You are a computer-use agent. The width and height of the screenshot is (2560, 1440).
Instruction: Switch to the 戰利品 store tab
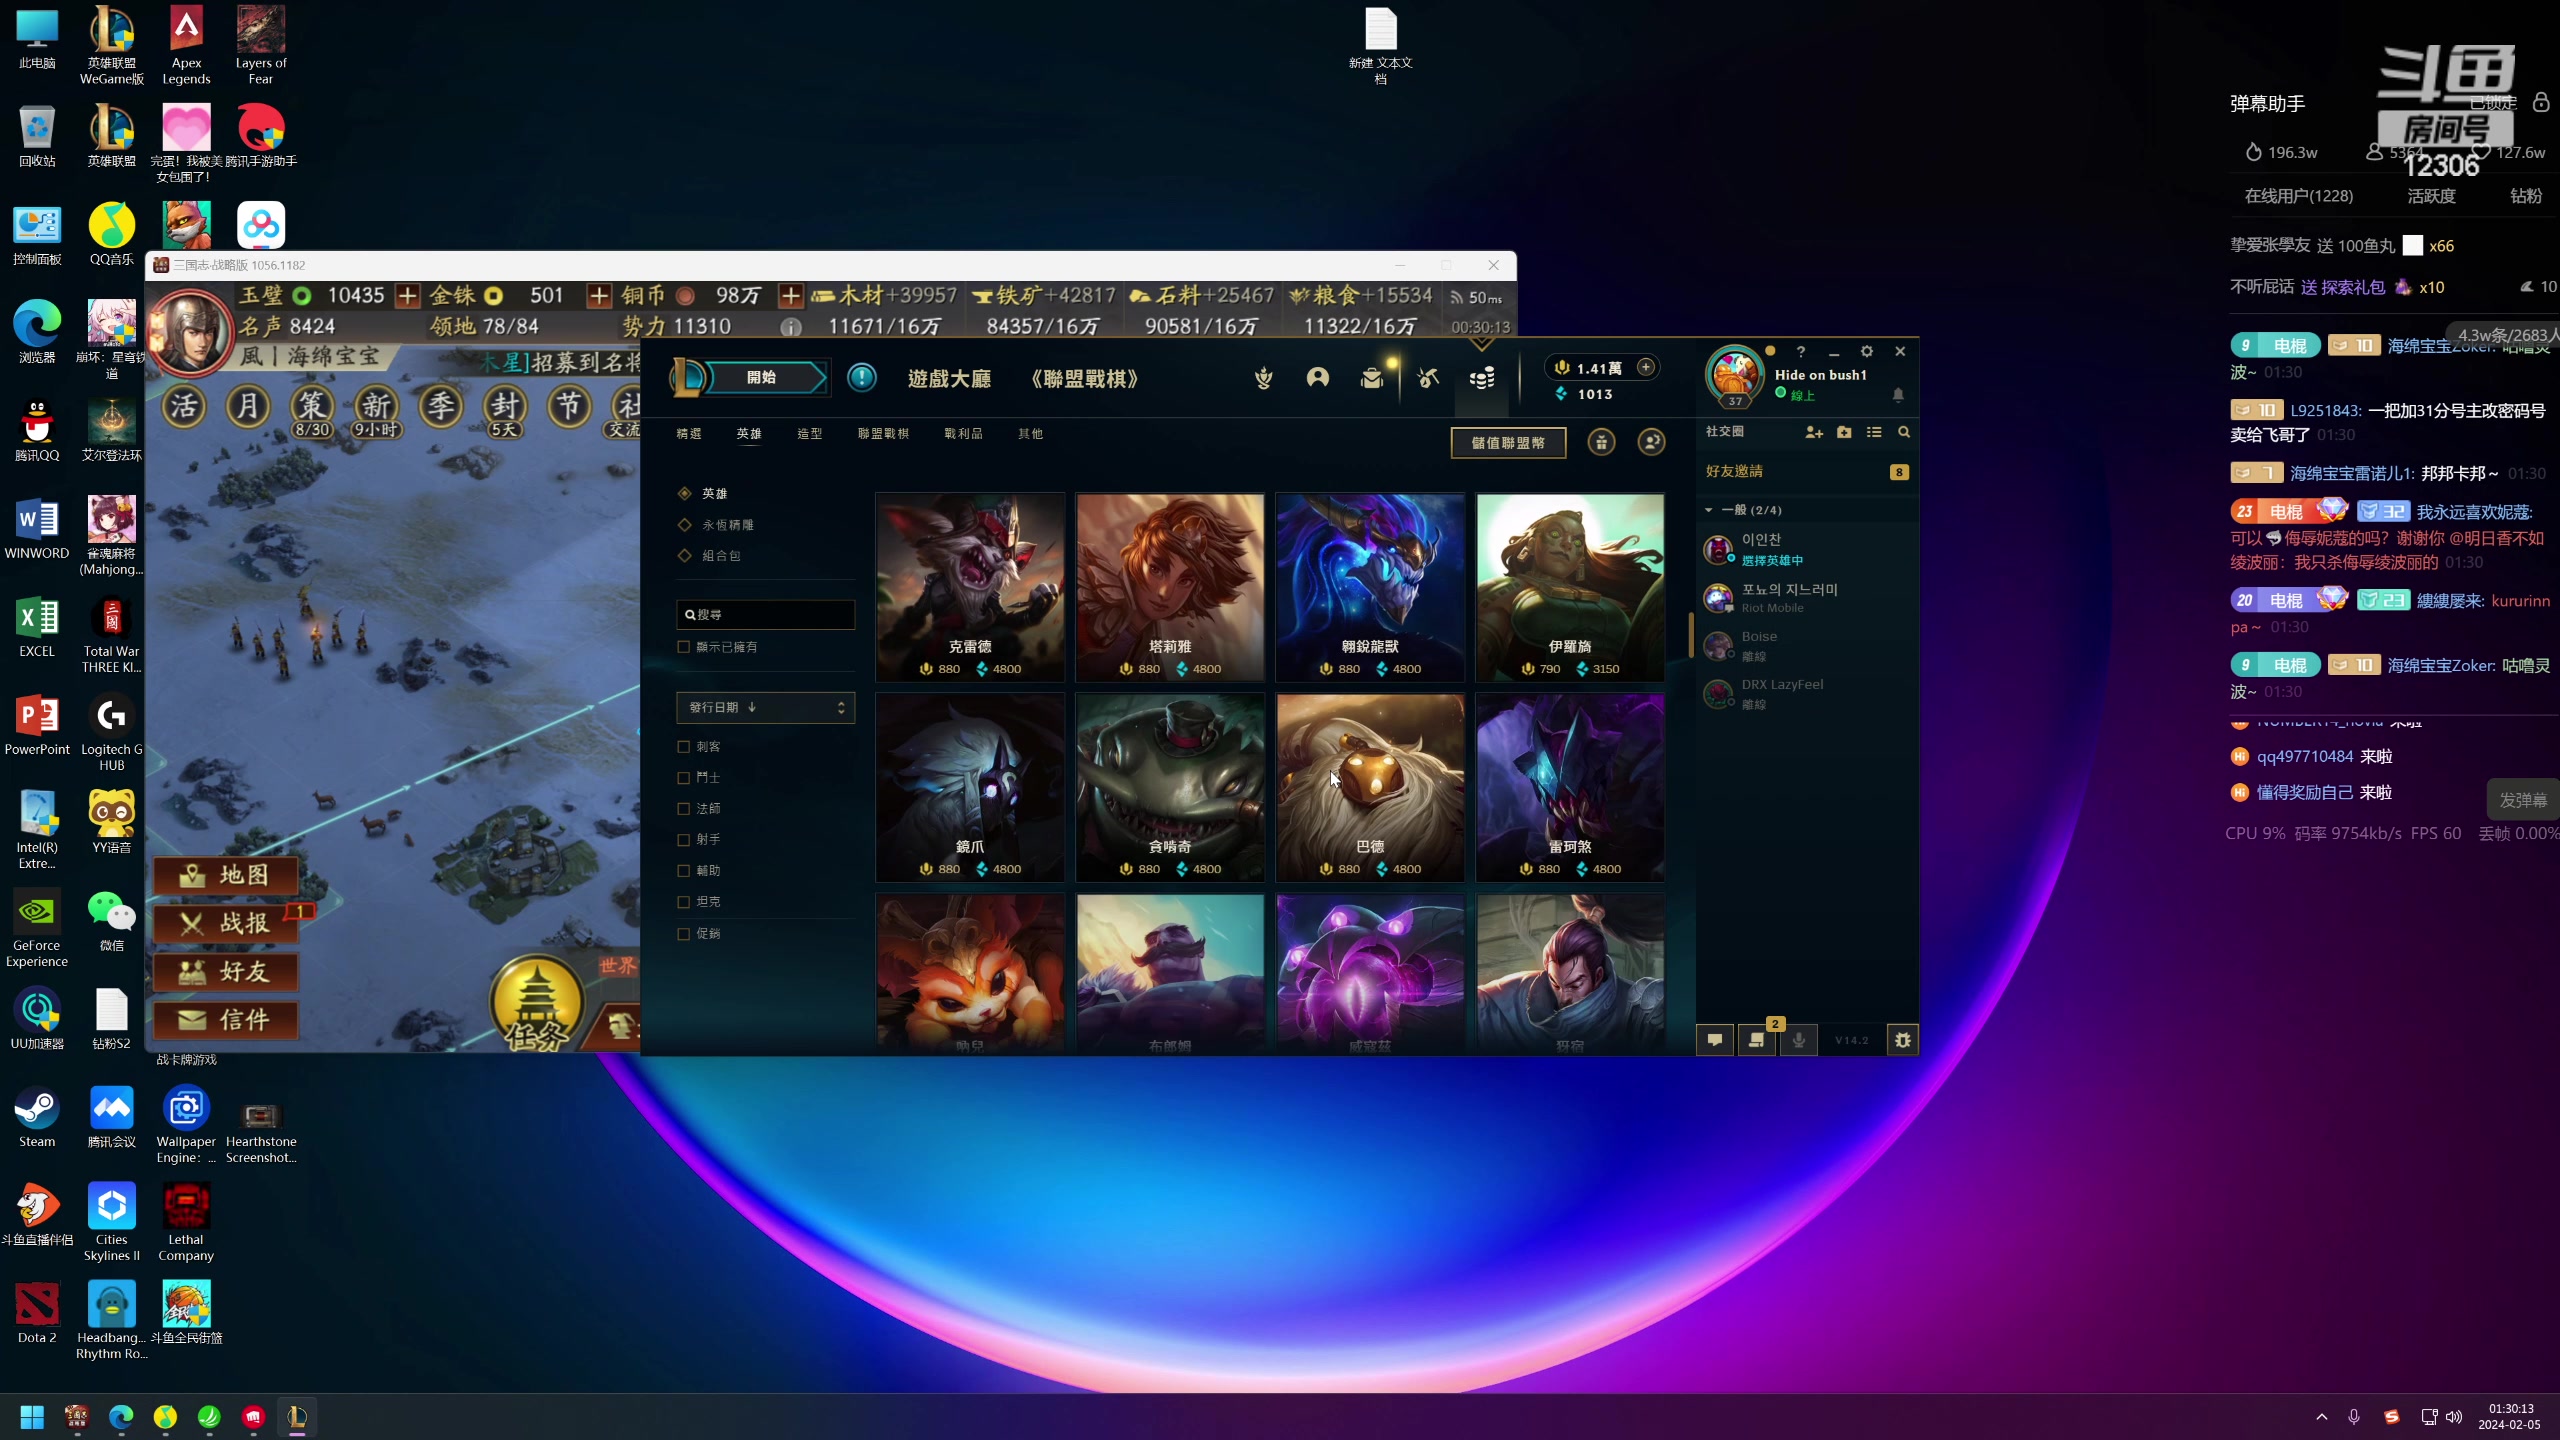pos(963,434)
